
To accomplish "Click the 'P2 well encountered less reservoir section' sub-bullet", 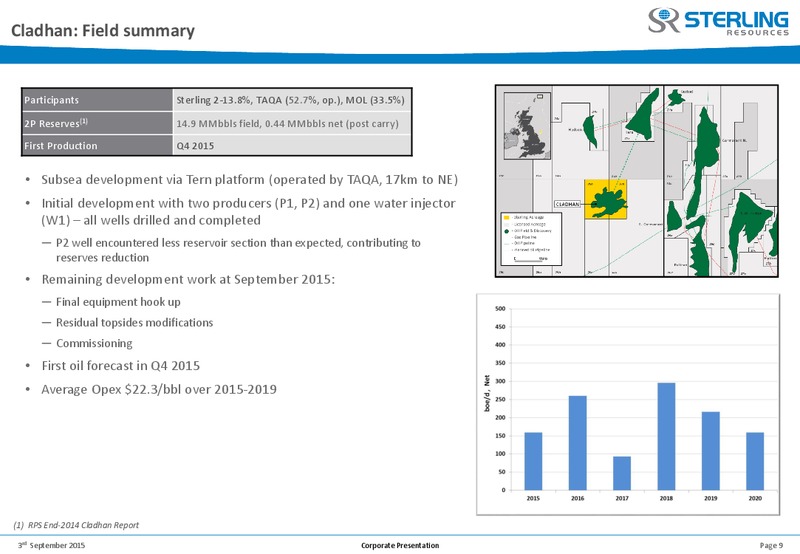I will click(x=238, y=250).
